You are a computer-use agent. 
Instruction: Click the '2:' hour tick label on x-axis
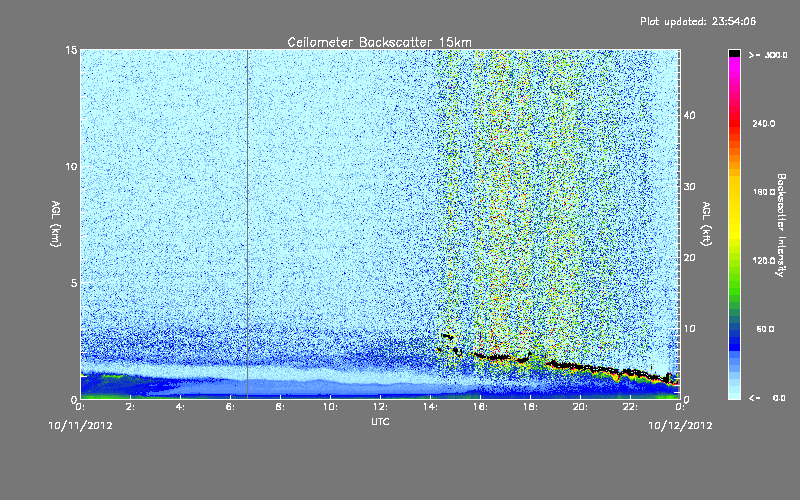click(x=130, y=407)
